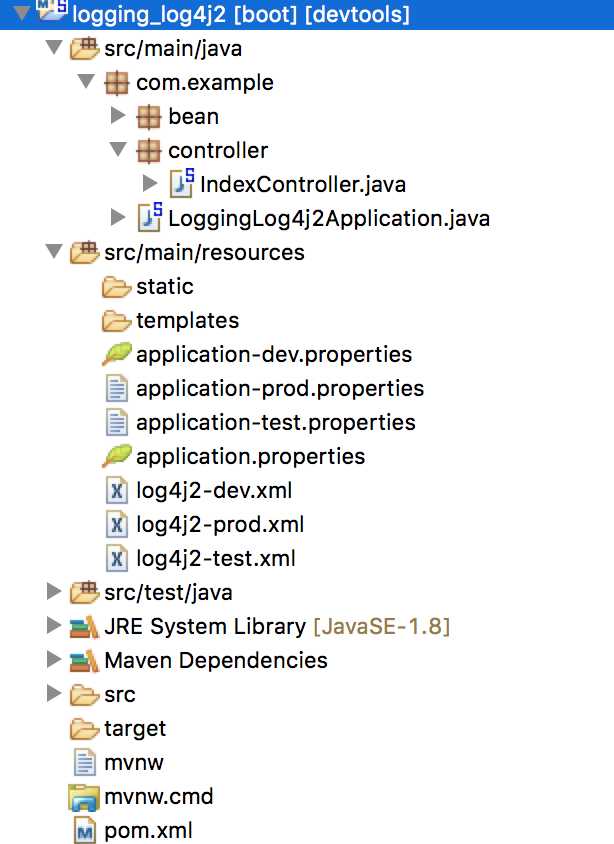Select log4j2-dev.xml file name
Screen dimensions: 614x844
point(214,490)
